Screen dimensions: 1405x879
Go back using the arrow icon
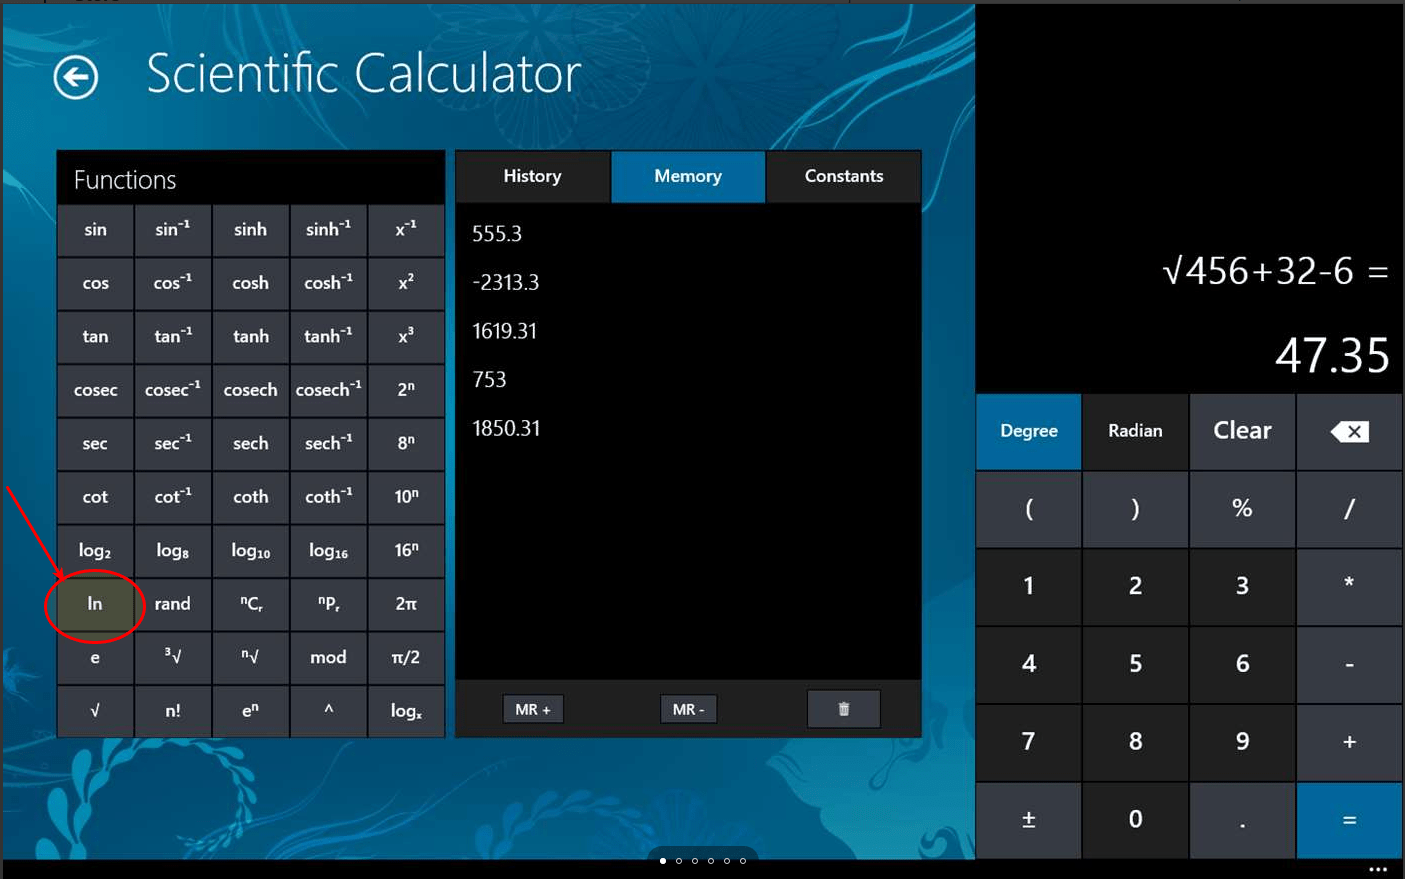pos(76,77)
